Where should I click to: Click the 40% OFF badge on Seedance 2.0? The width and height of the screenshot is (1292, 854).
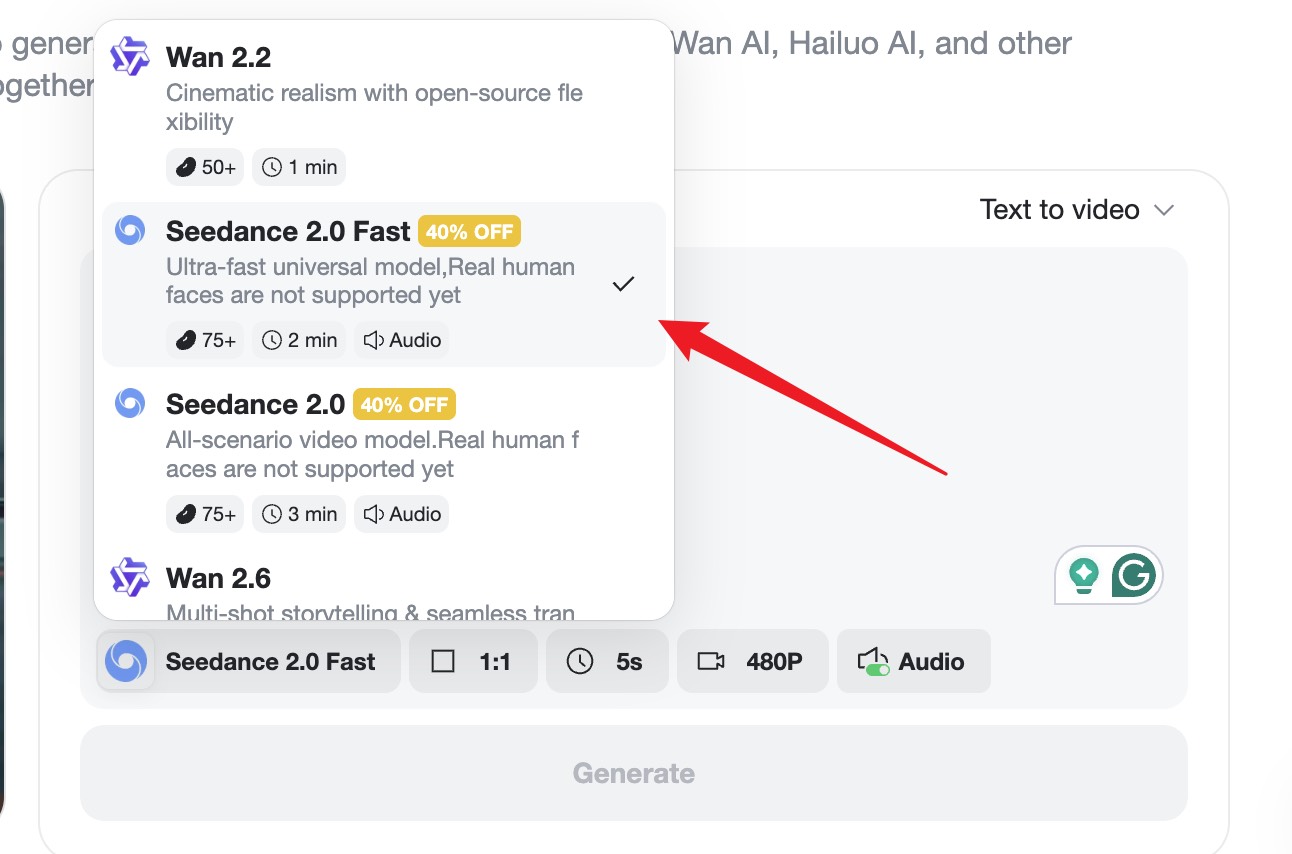tap(404, 404)
